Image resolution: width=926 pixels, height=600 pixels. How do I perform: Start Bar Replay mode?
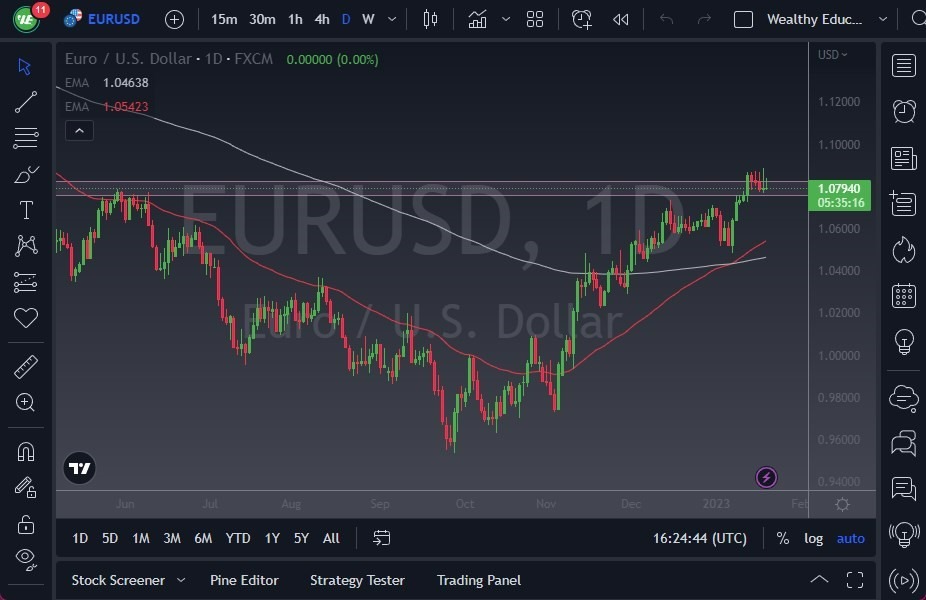[620, 18]
